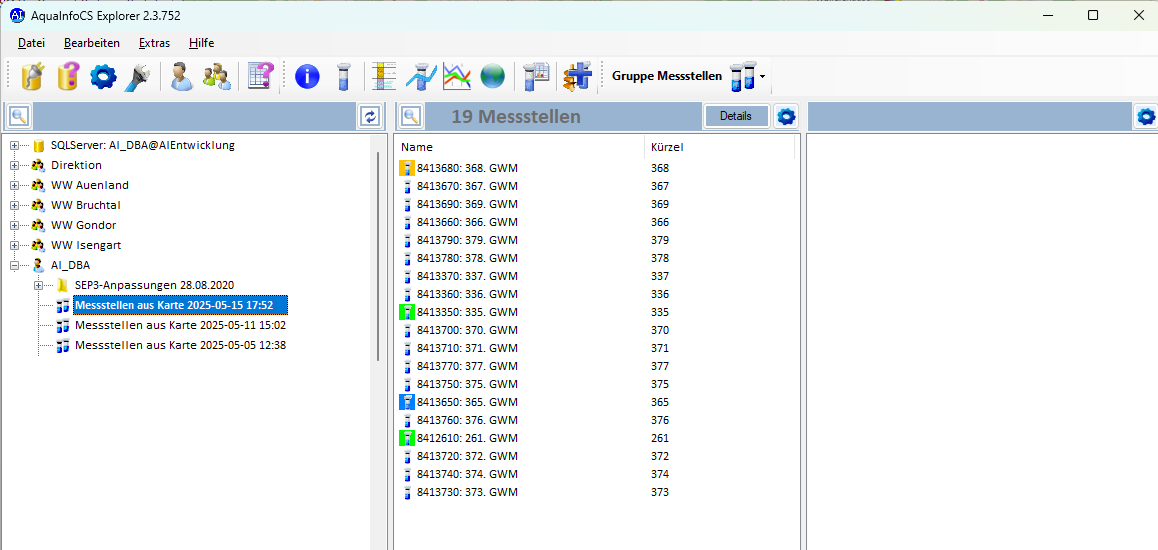Viewport: 1158px width, 550px height.
Task: Select Messstellen aus Karte 2025-05-15 17:52
Action: tap(180, 305)
